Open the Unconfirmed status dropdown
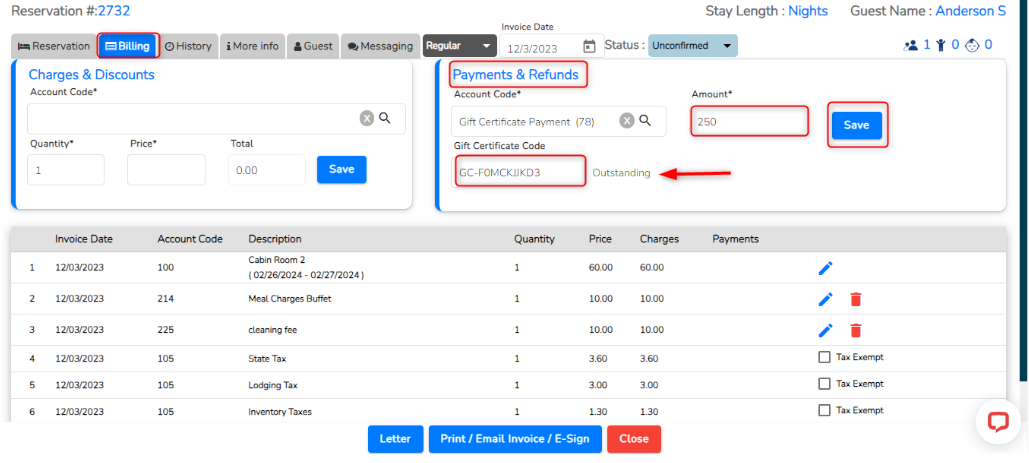The width and height of the screenshot is (1029, 463). [692, 46]
